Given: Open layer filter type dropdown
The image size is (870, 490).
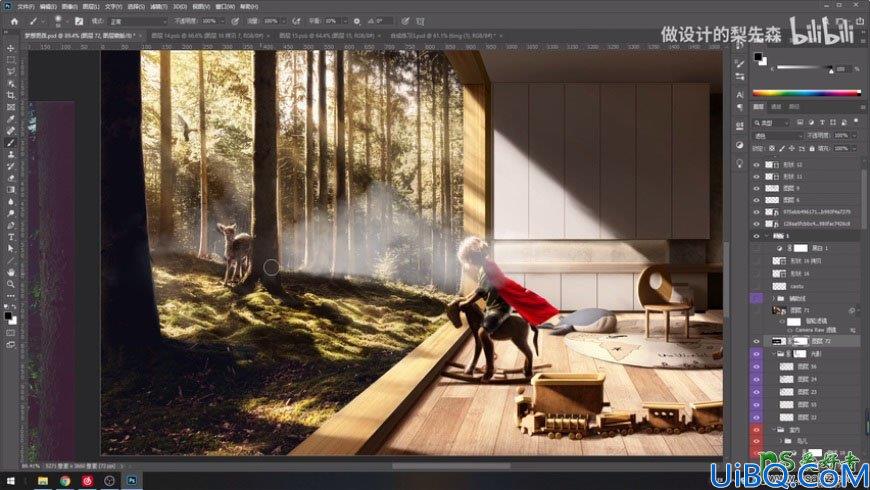Looking at the screenshot, I should point(771,123).
